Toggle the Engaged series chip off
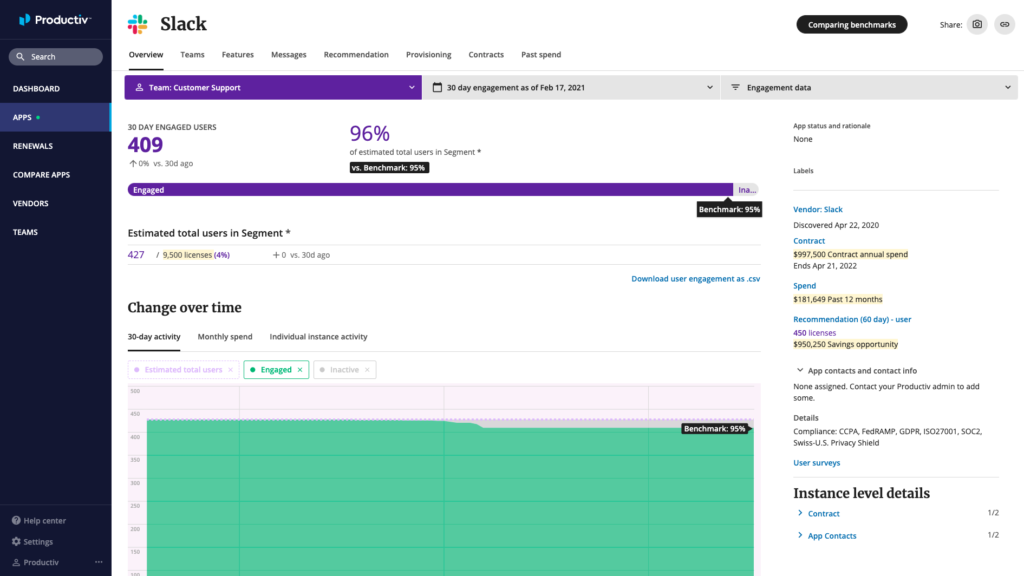Viewport: 1024px width, 576px height. tap(275, 370)
